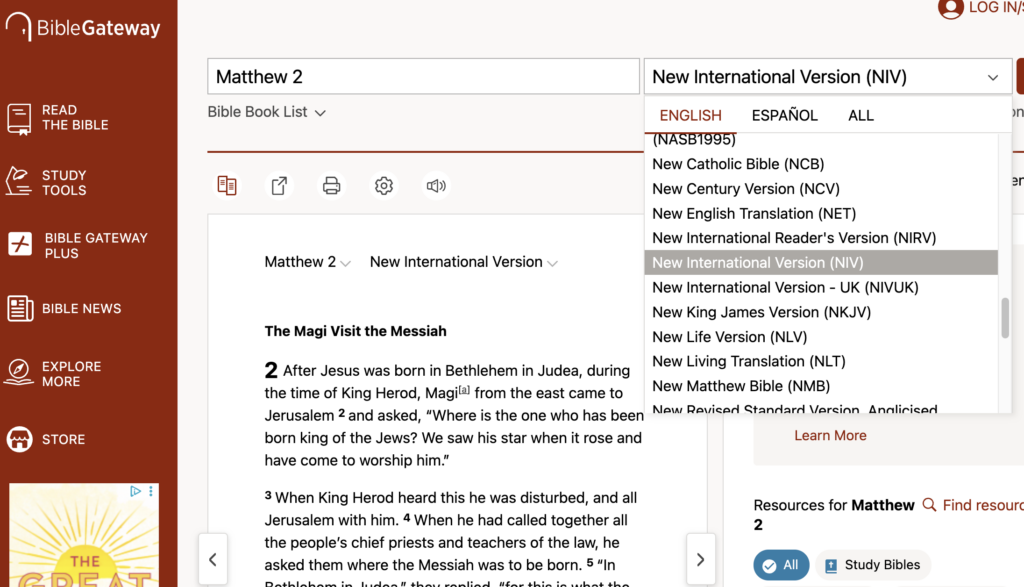
Task: Toggle the Study Bibles filter
Action: point(872,565)
